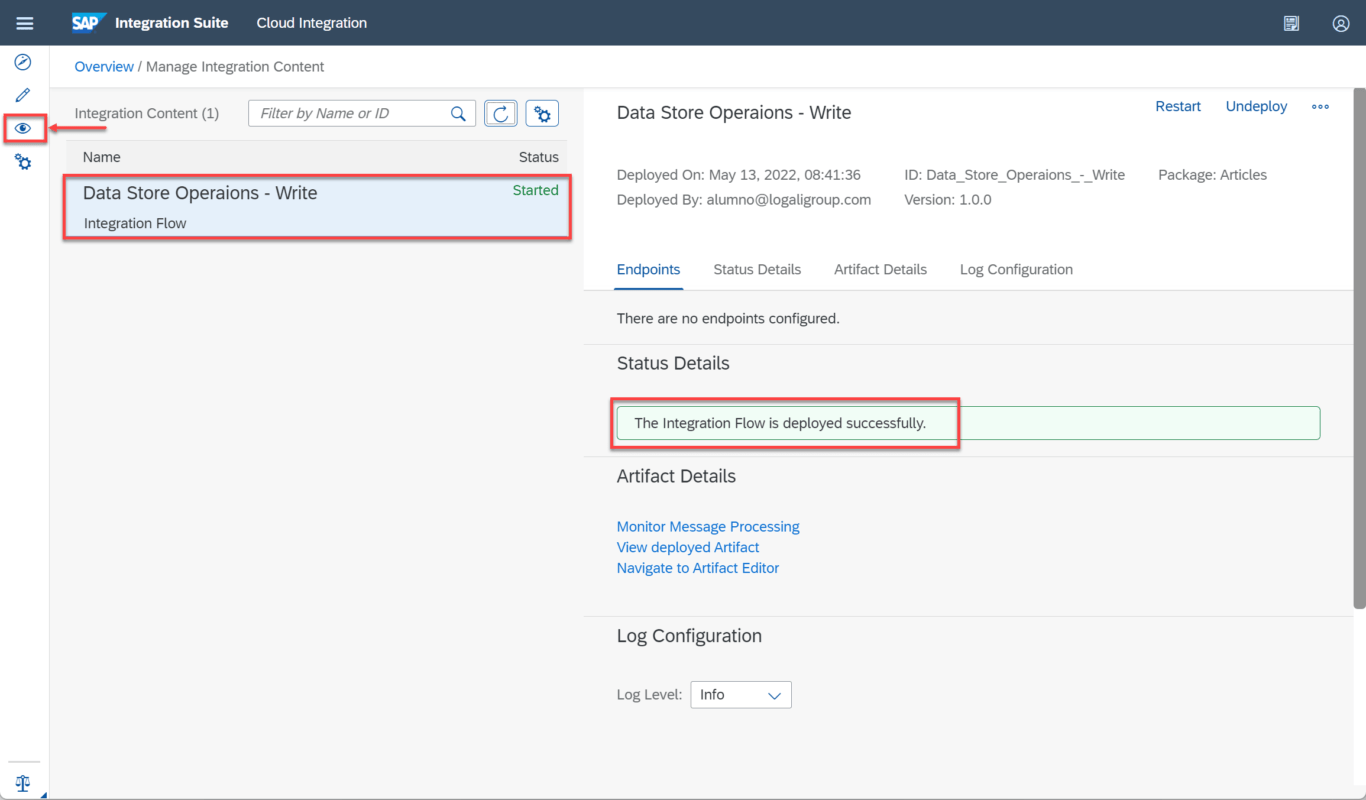Click the Package: Articles text
The image size is (1366, 800).
[1212, 175]
